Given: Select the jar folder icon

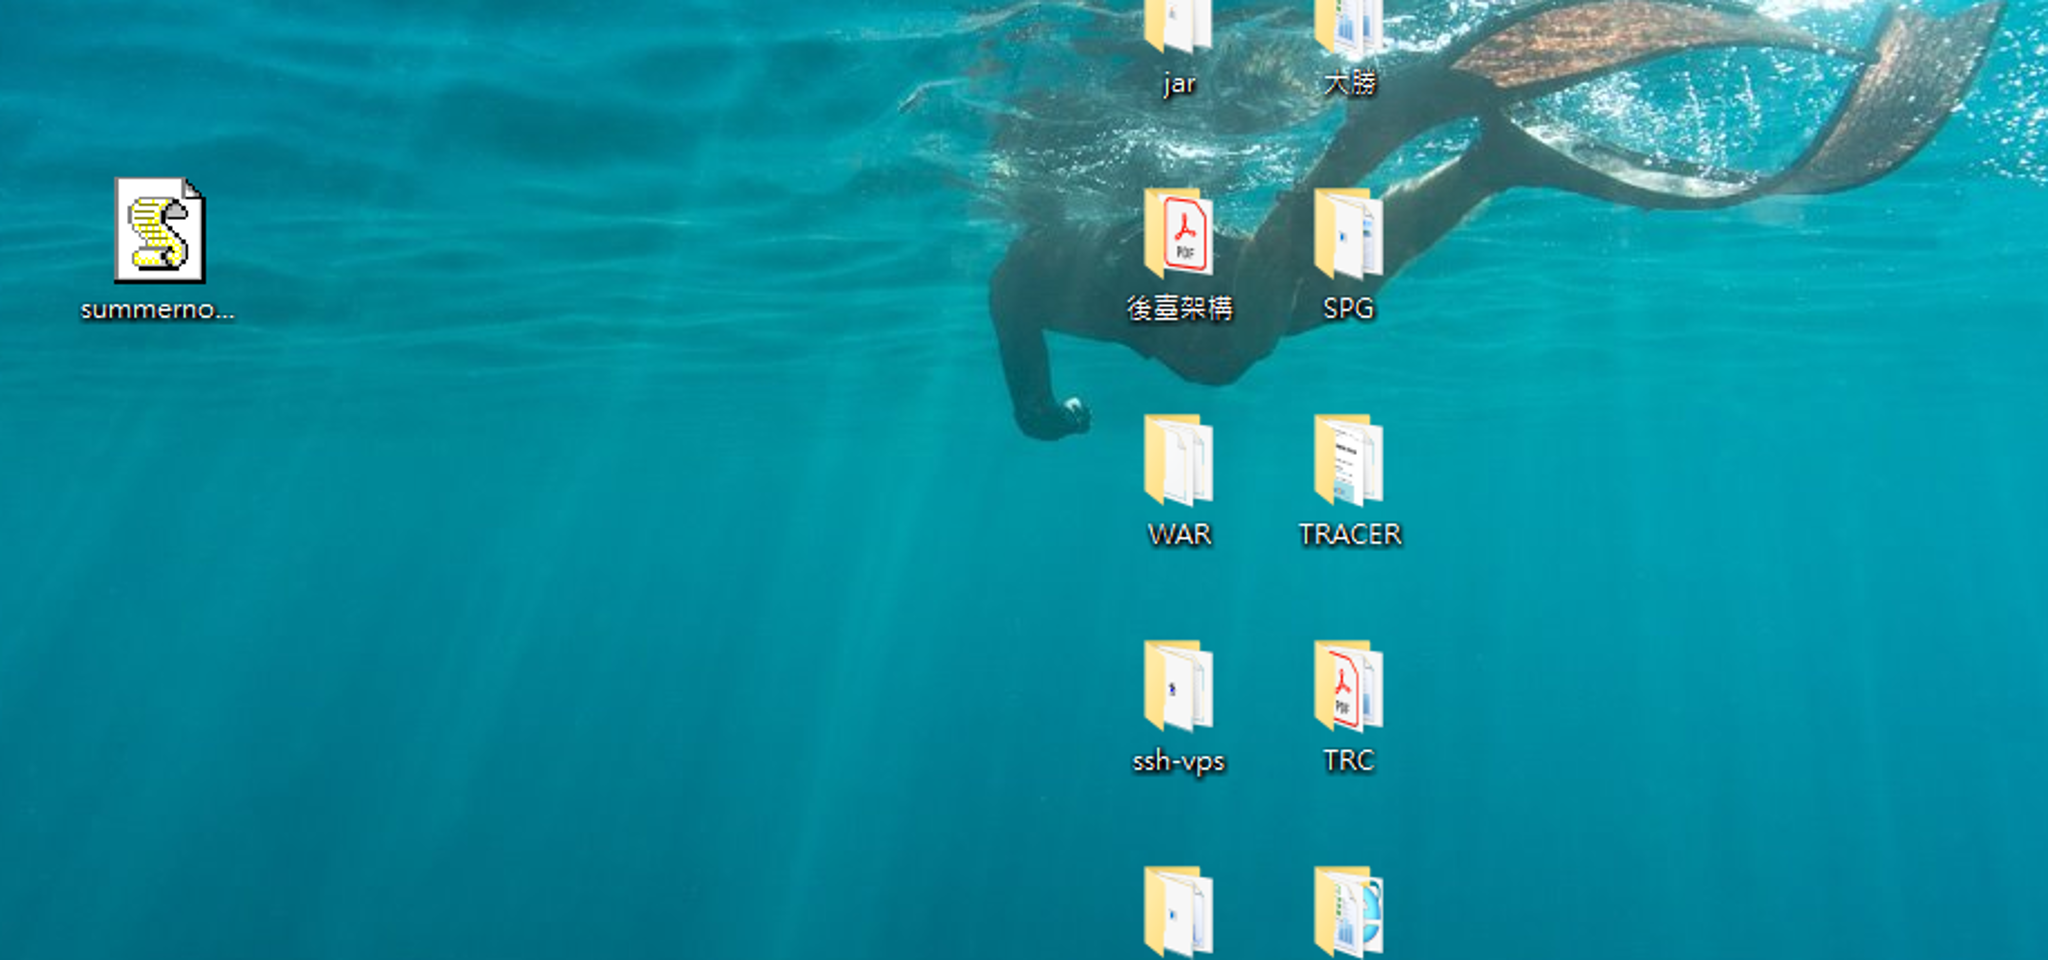Looking at the screenshot, I should [1178, 26].
